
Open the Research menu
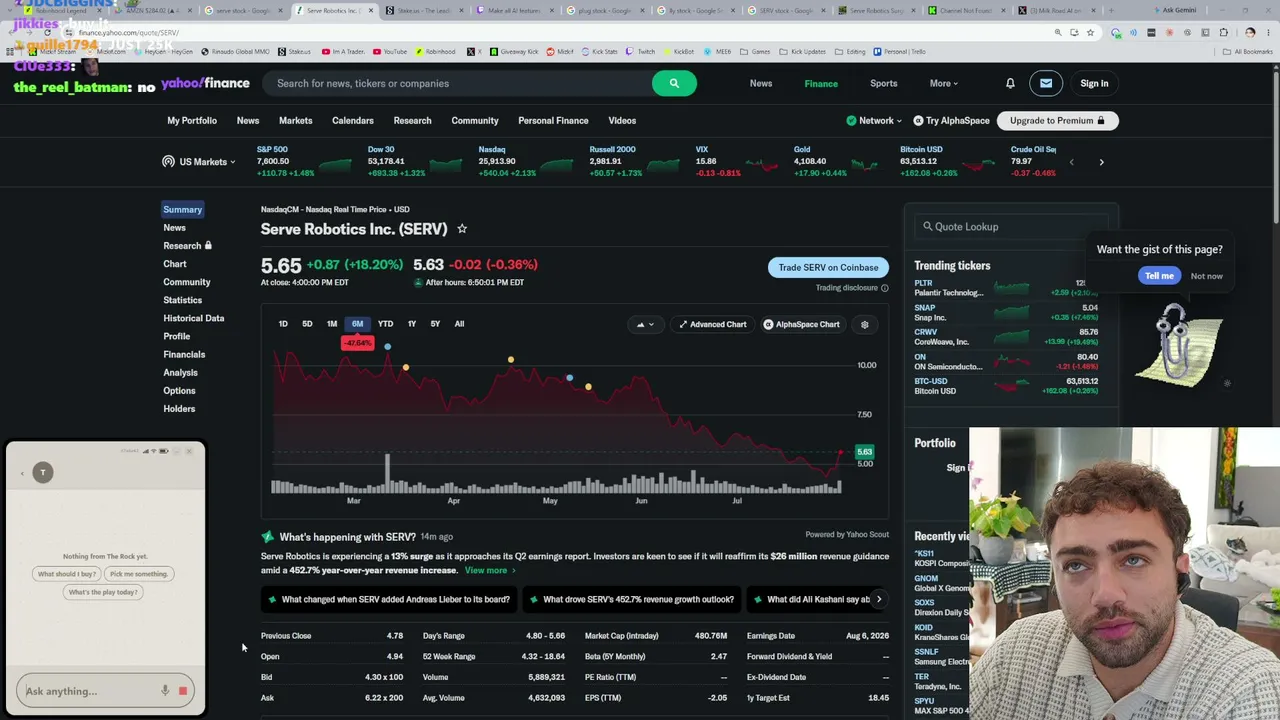412,120
